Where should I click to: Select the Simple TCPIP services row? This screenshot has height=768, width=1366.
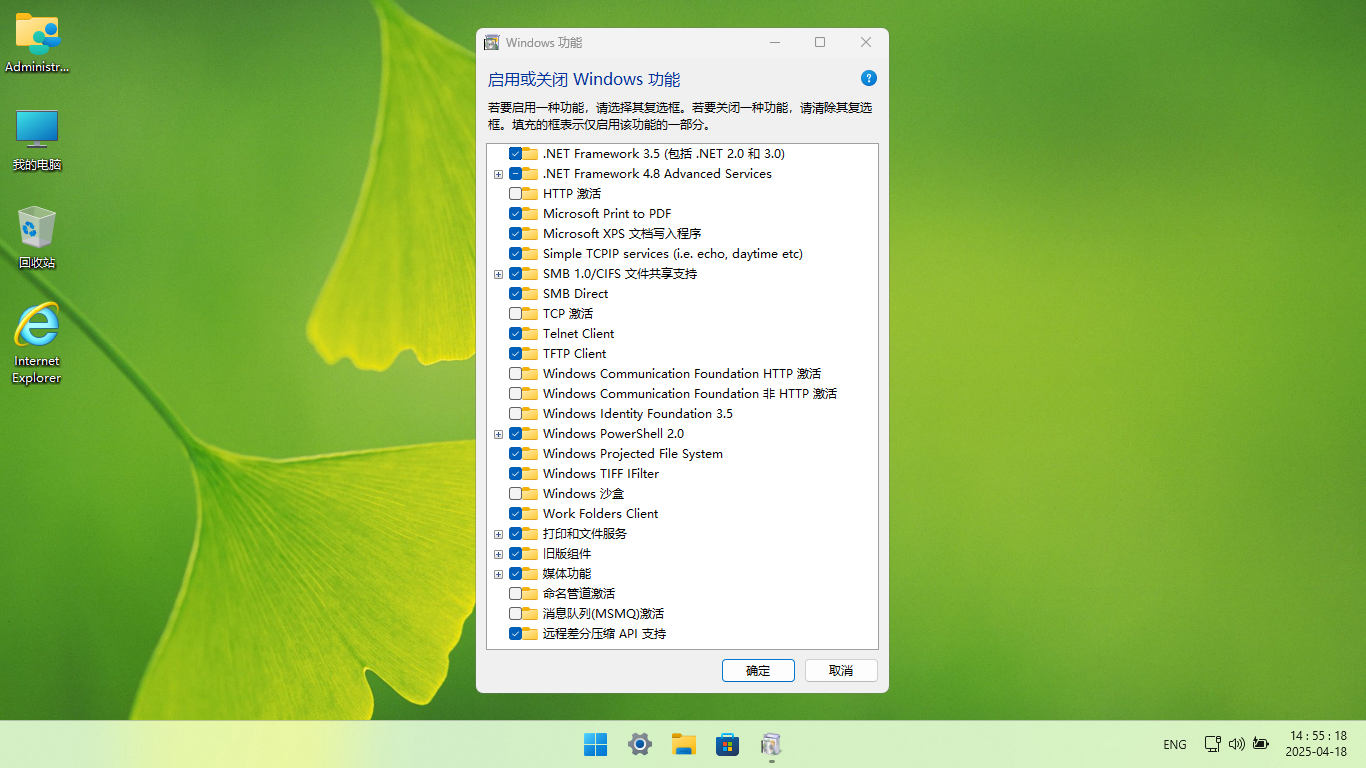coord(673,253)
